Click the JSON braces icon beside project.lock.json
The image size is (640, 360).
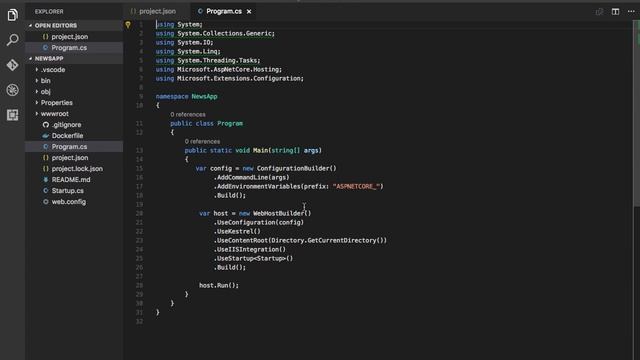pyautogui.click(x=46, y=169)
